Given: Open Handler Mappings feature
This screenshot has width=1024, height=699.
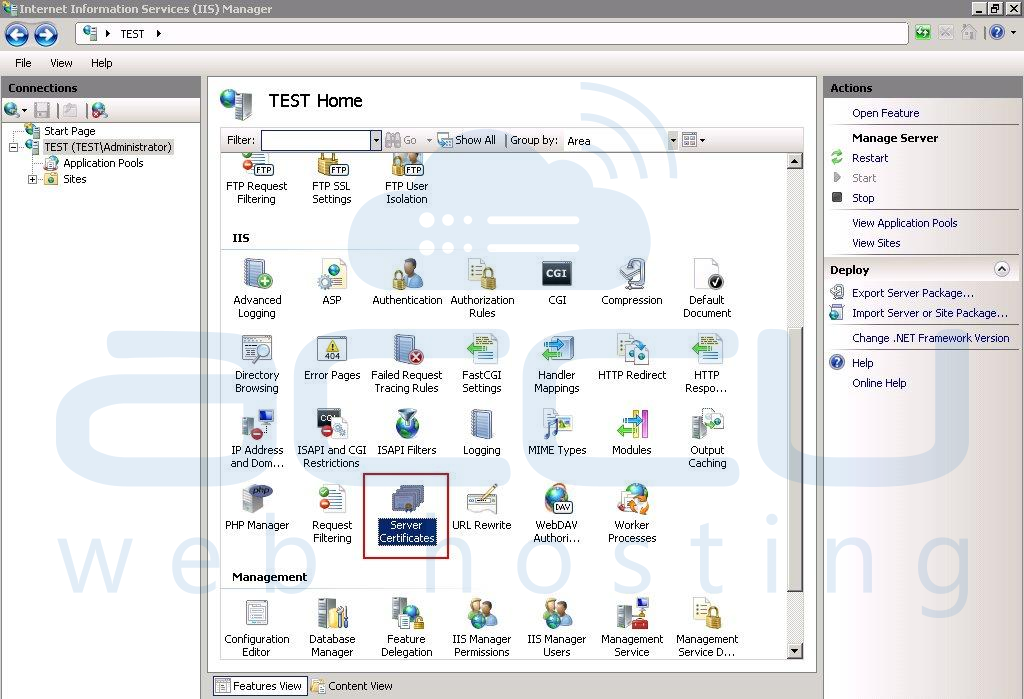Looking at the screenshot, I should point(556,364).
